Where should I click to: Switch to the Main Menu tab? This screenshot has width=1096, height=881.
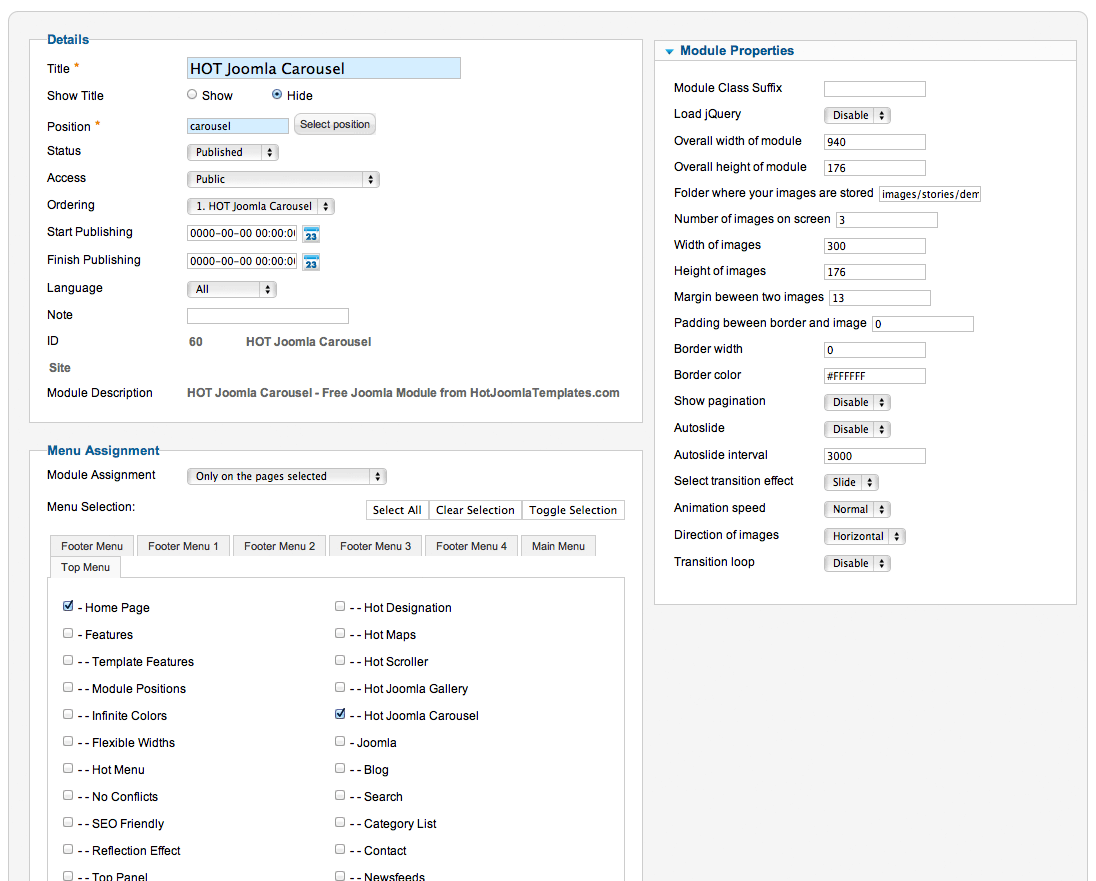(x=558, y=546)
